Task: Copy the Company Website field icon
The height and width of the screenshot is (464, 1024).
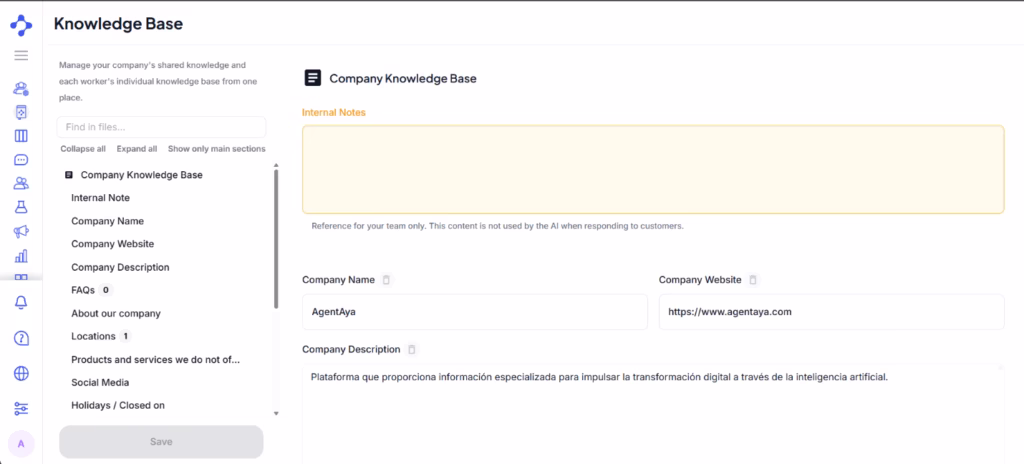Action: 753,280
